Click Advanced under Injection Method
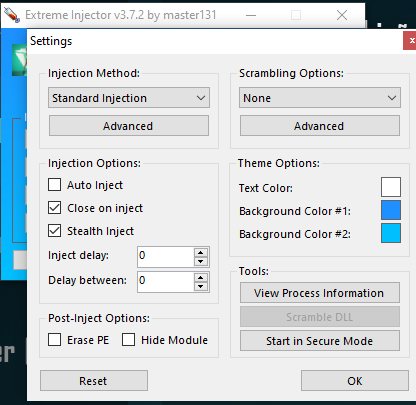Image resolution: width=416 pixels, height=405 pixels. tap(129, 126)
